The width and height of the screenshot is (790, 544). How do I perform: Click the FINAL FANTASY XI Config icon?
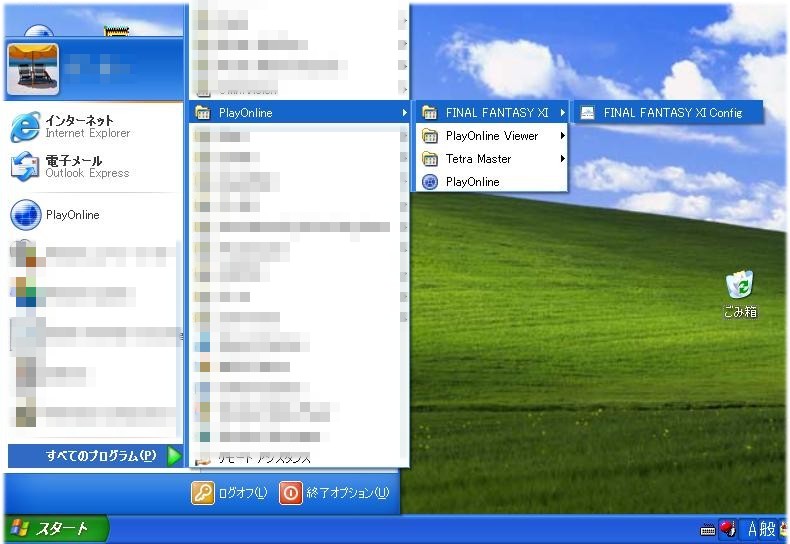pos(587,113)
